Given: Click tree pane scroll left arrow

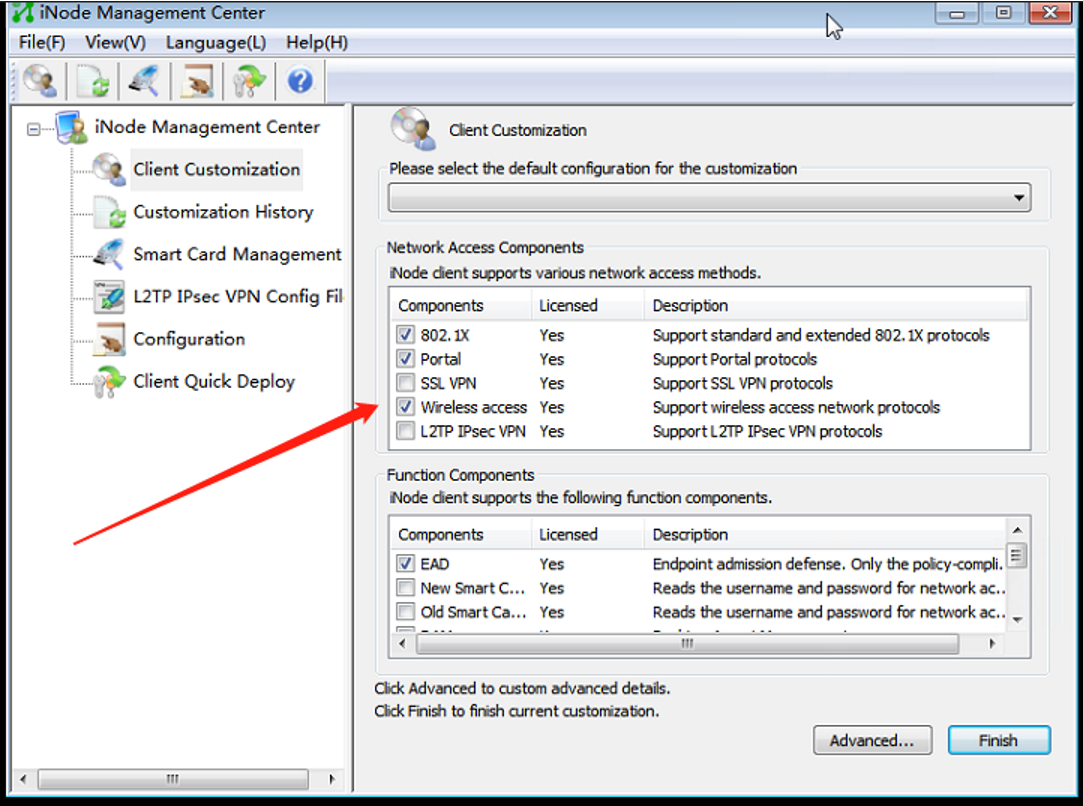Looking at the screenshot, I should pos(23,779).
